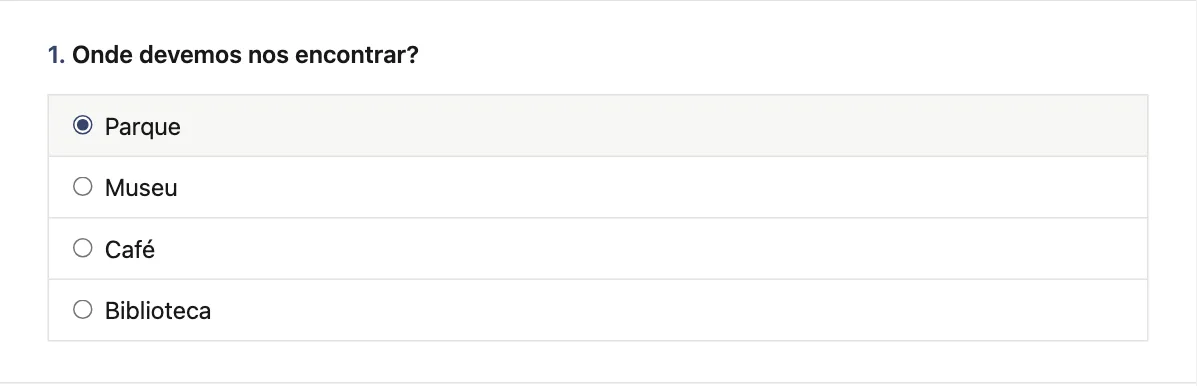Click the question title Onde devemos nos encontrar
Image resolution: width=1197 pixels, height=386 pixels.
pos(245,55)
